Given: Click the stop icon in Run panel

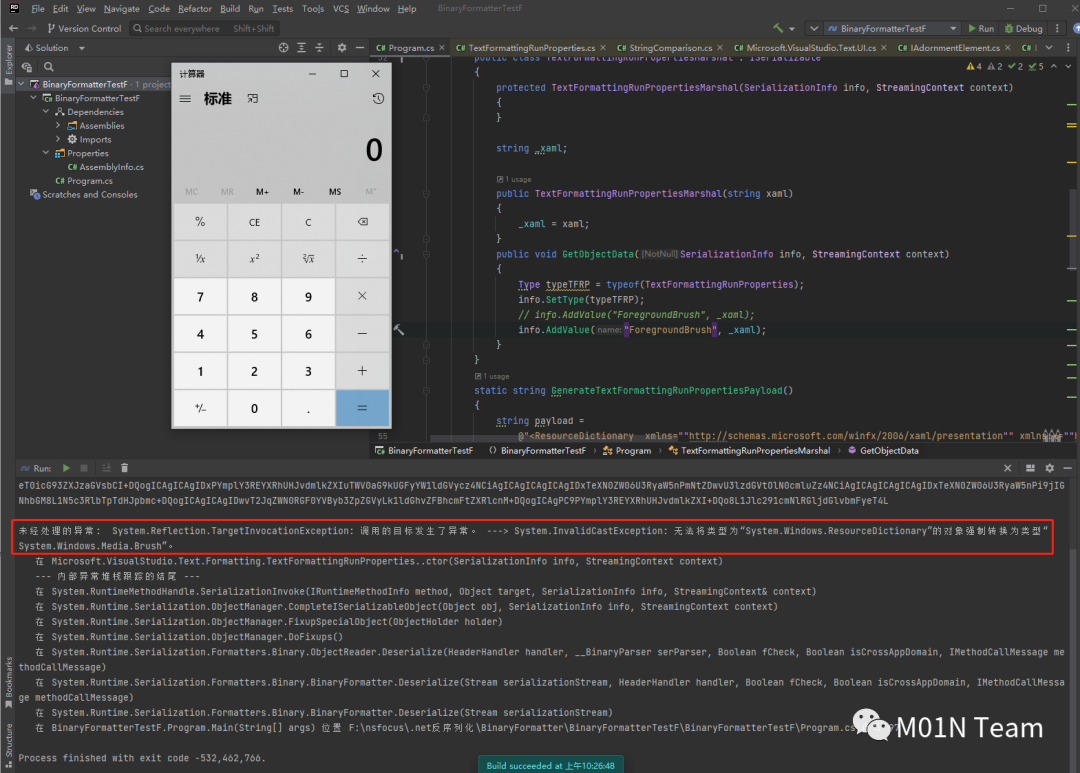Looking at the screenshot, I should [x=84, y=468].
